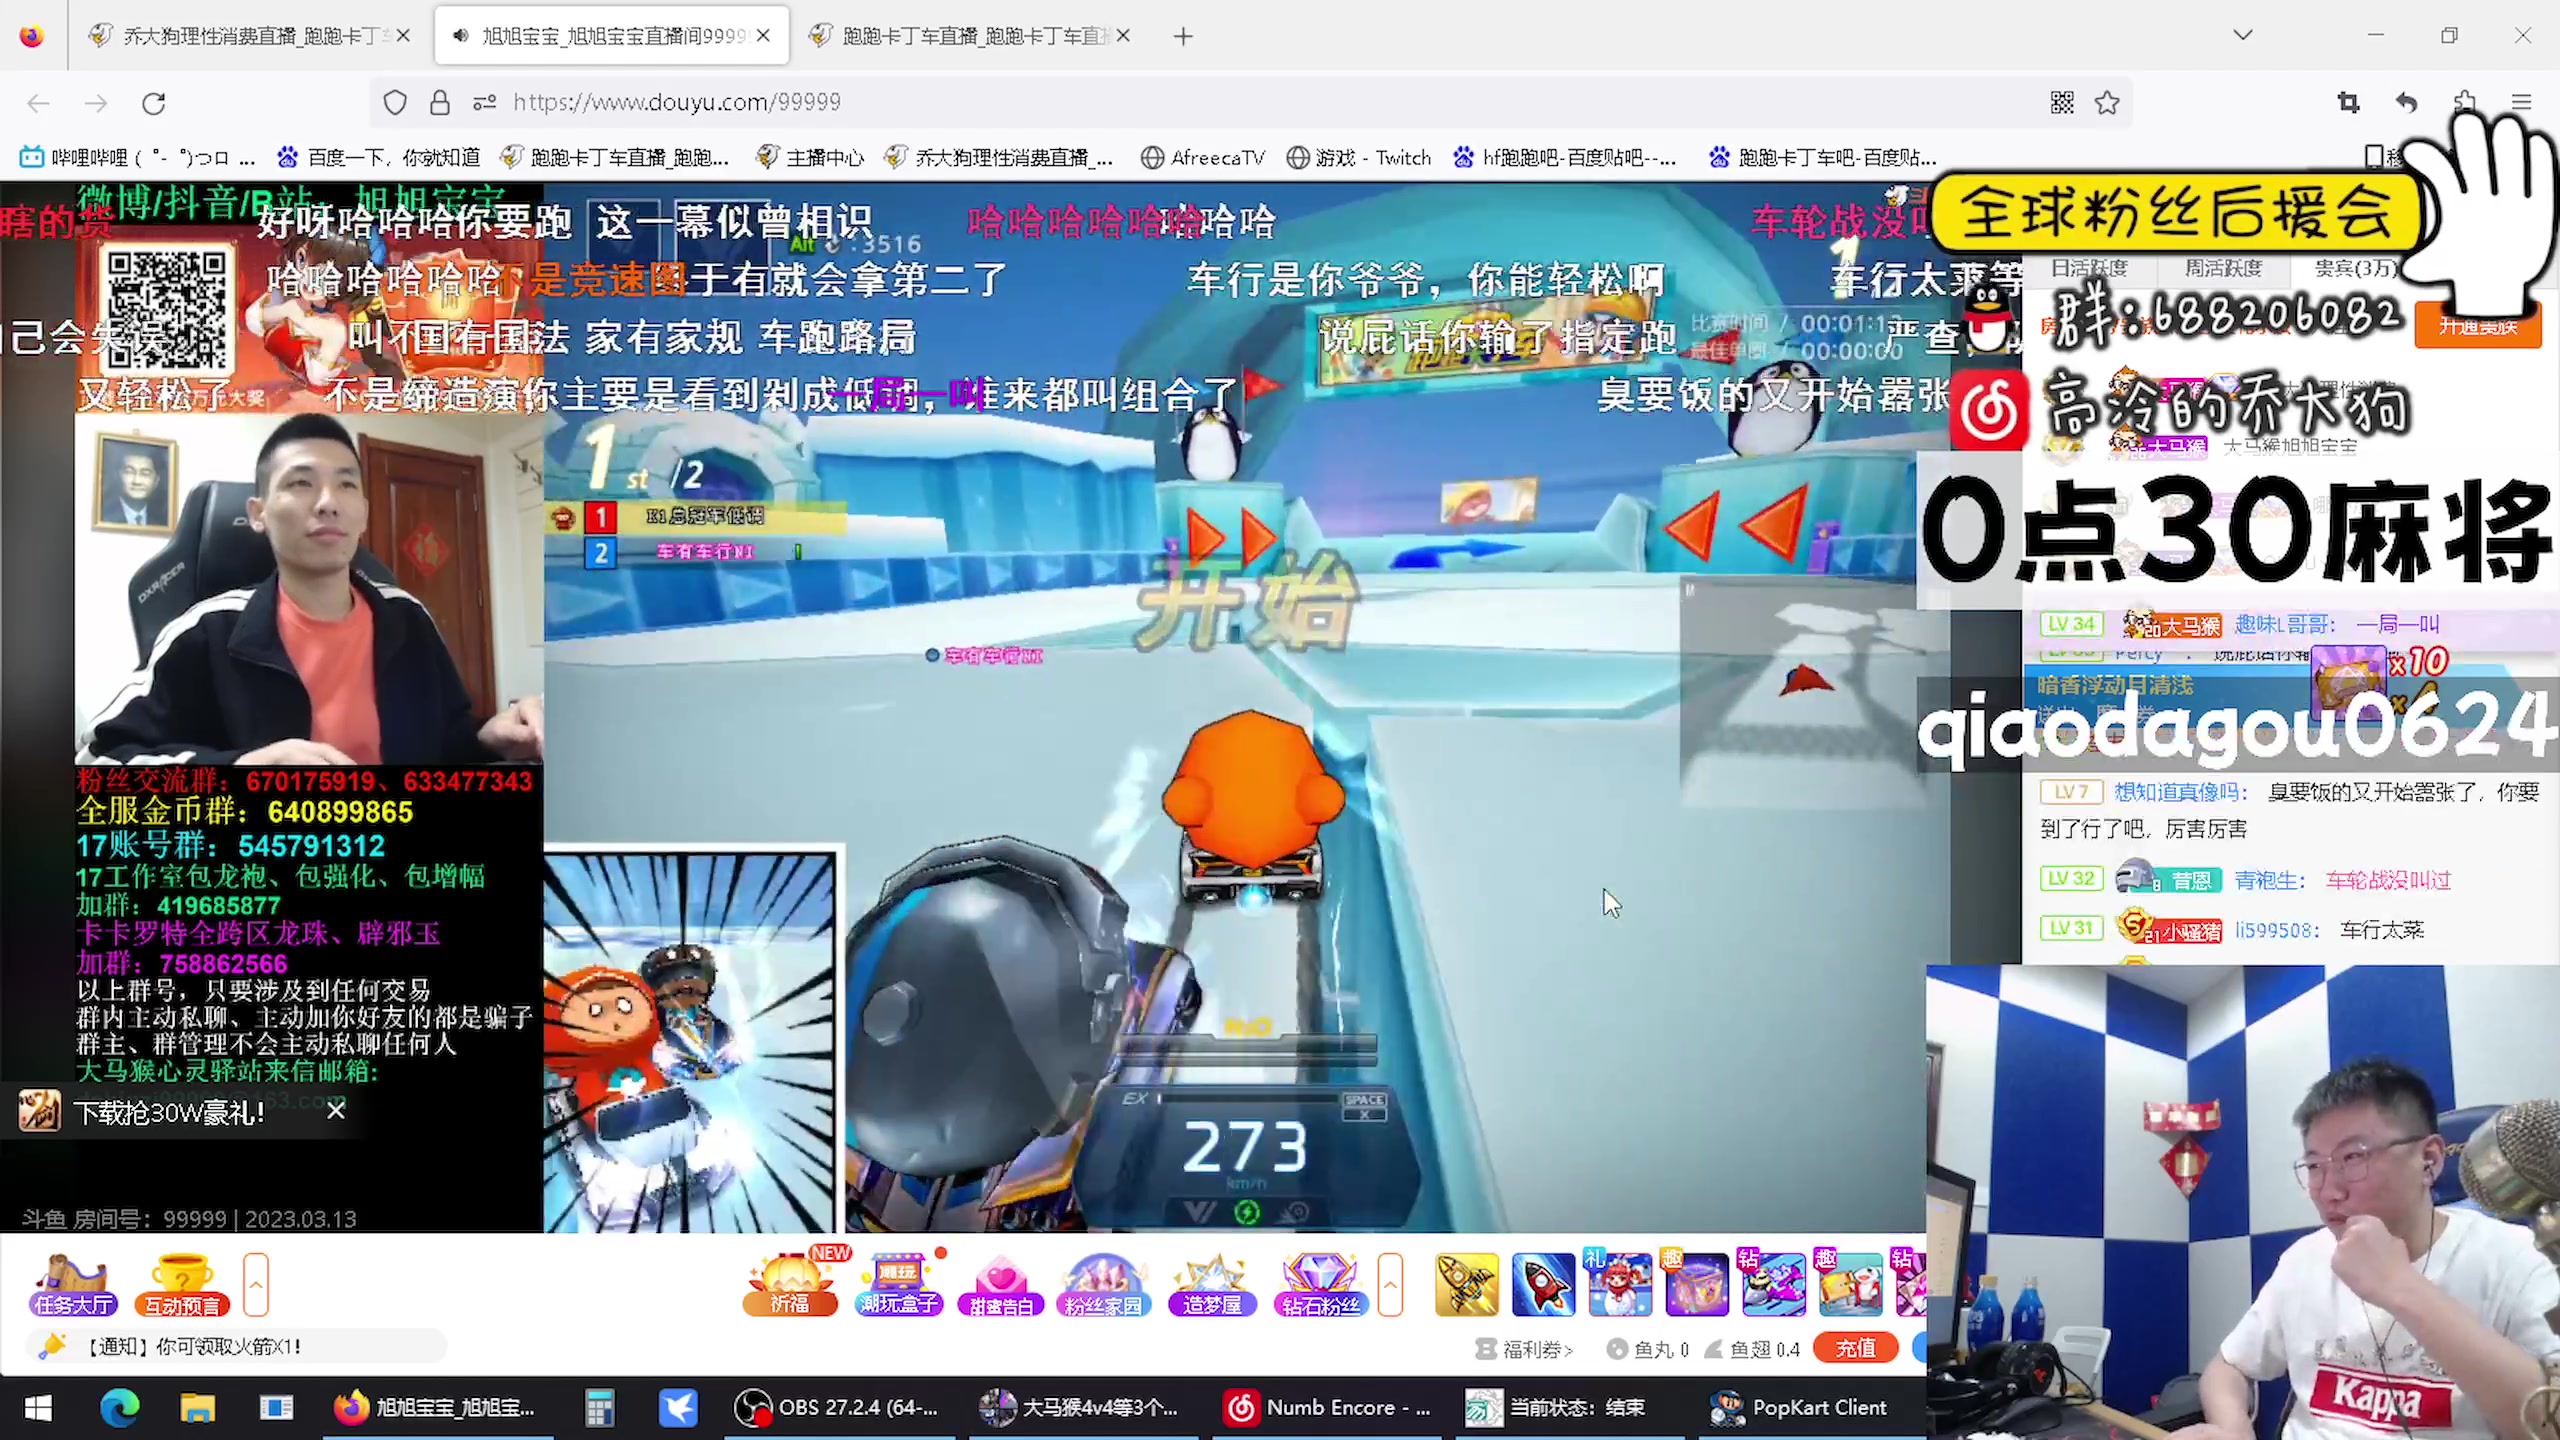Select the 甜蜜告白 gift icon
This screenshot has height=1440, width=2560.
pyautogui.click(x=1000, y=1285)
